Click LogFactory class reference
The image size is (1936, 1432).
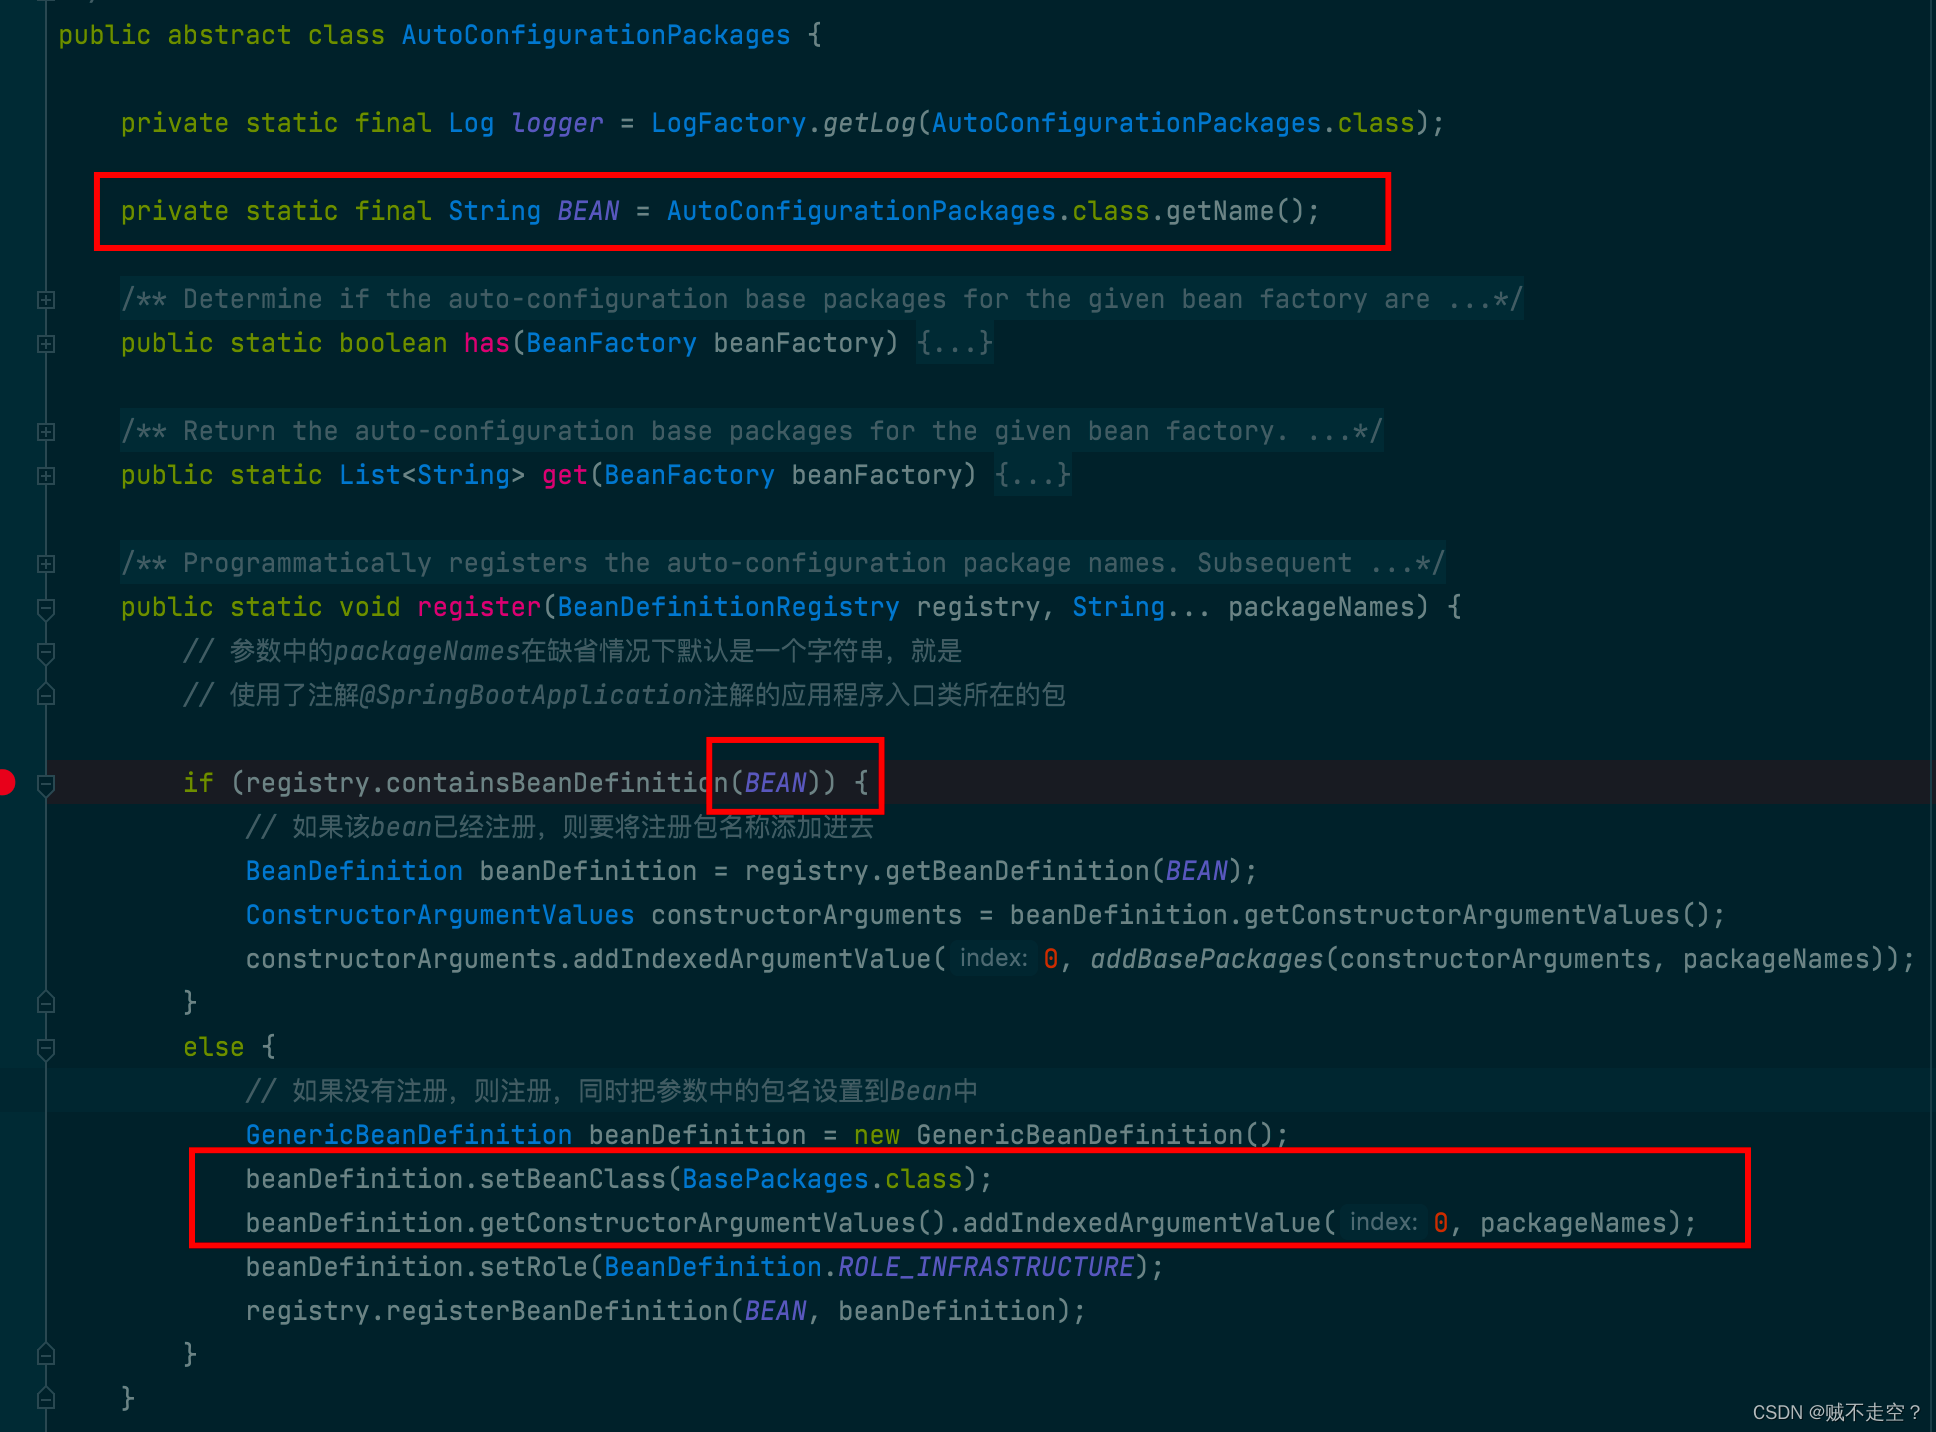(x=728, y=123)
